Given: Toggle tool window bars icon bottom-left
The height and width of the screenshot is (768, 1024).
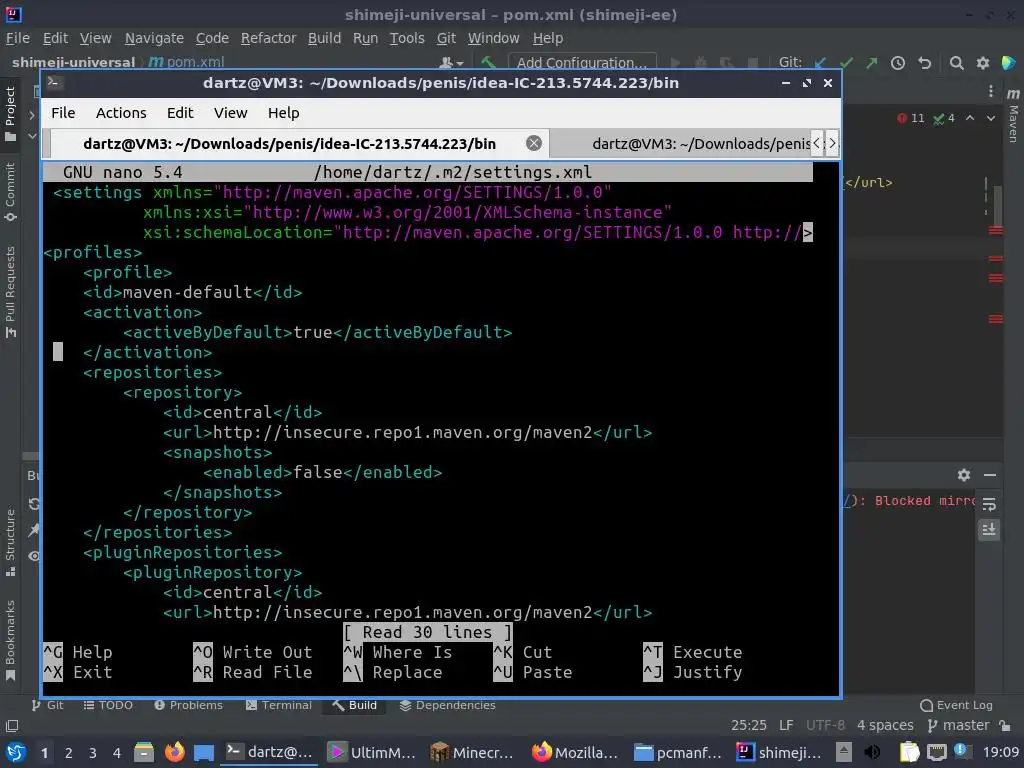Looking at the screenshot, I should 12,726.
